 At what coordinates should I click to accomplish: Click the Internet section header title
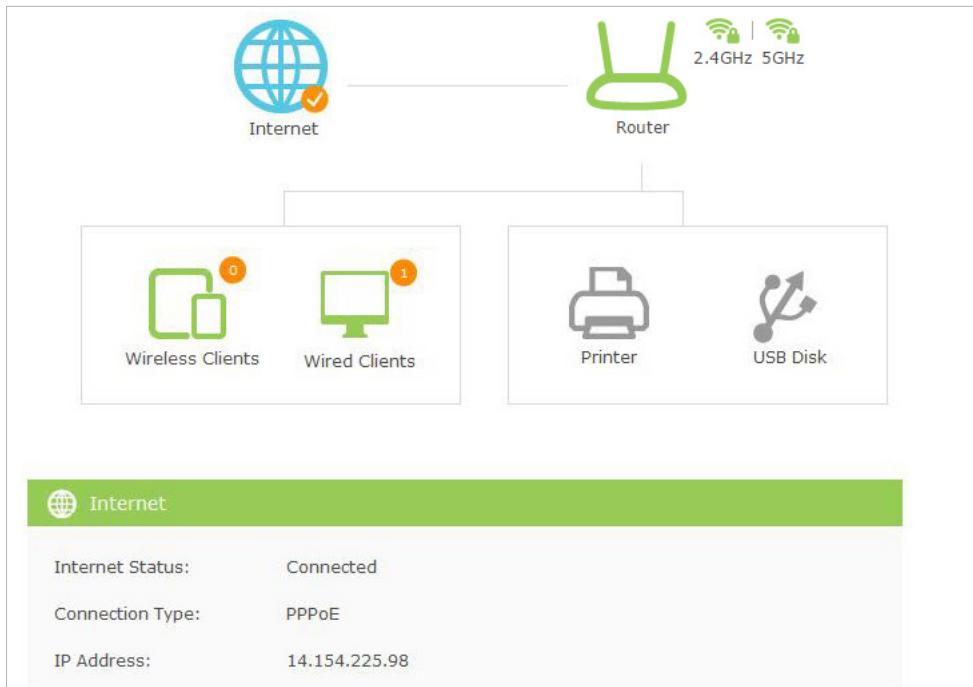point(127,503)
